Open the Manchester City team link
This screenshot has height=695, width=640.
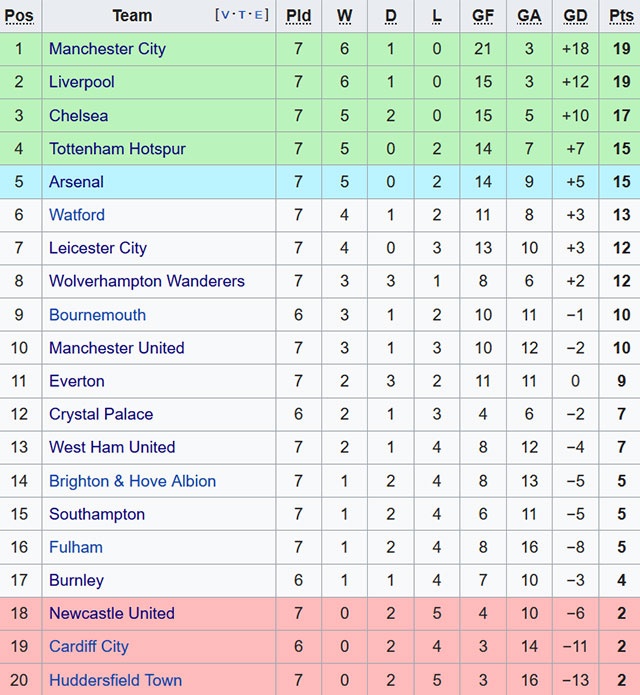click(107, 49)
